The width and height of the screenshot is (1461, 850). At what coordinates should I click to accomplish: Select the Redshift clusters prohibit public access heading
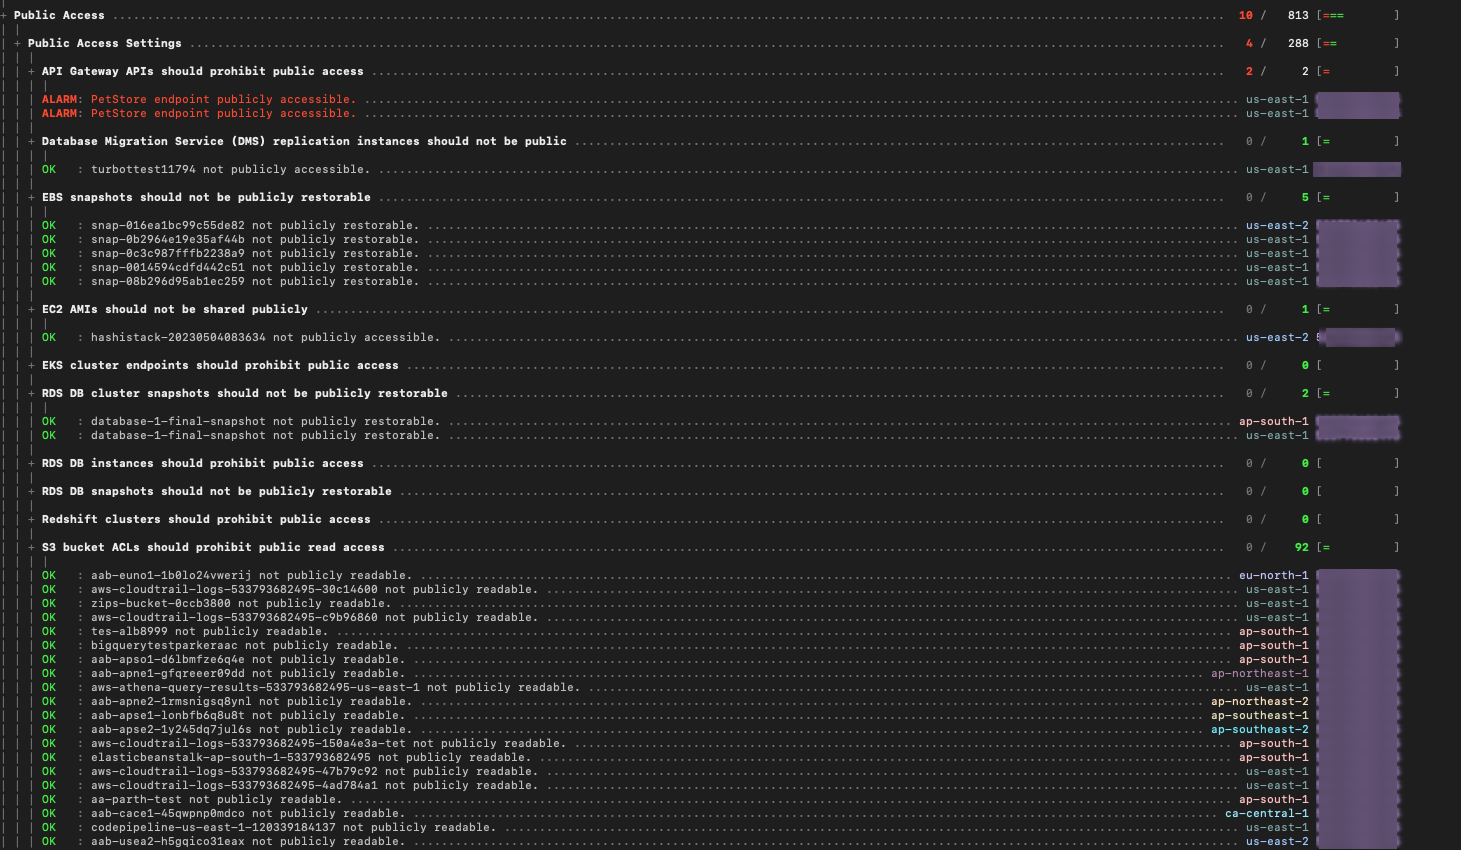205,519
